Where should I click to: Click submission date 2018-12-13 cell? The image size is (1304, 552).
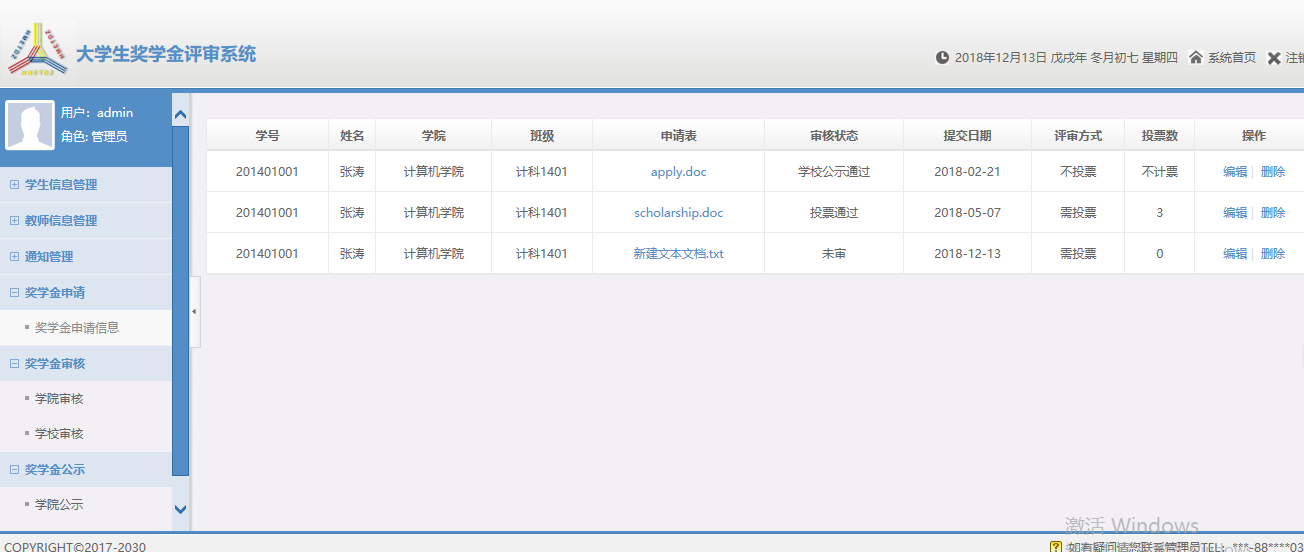967,254
